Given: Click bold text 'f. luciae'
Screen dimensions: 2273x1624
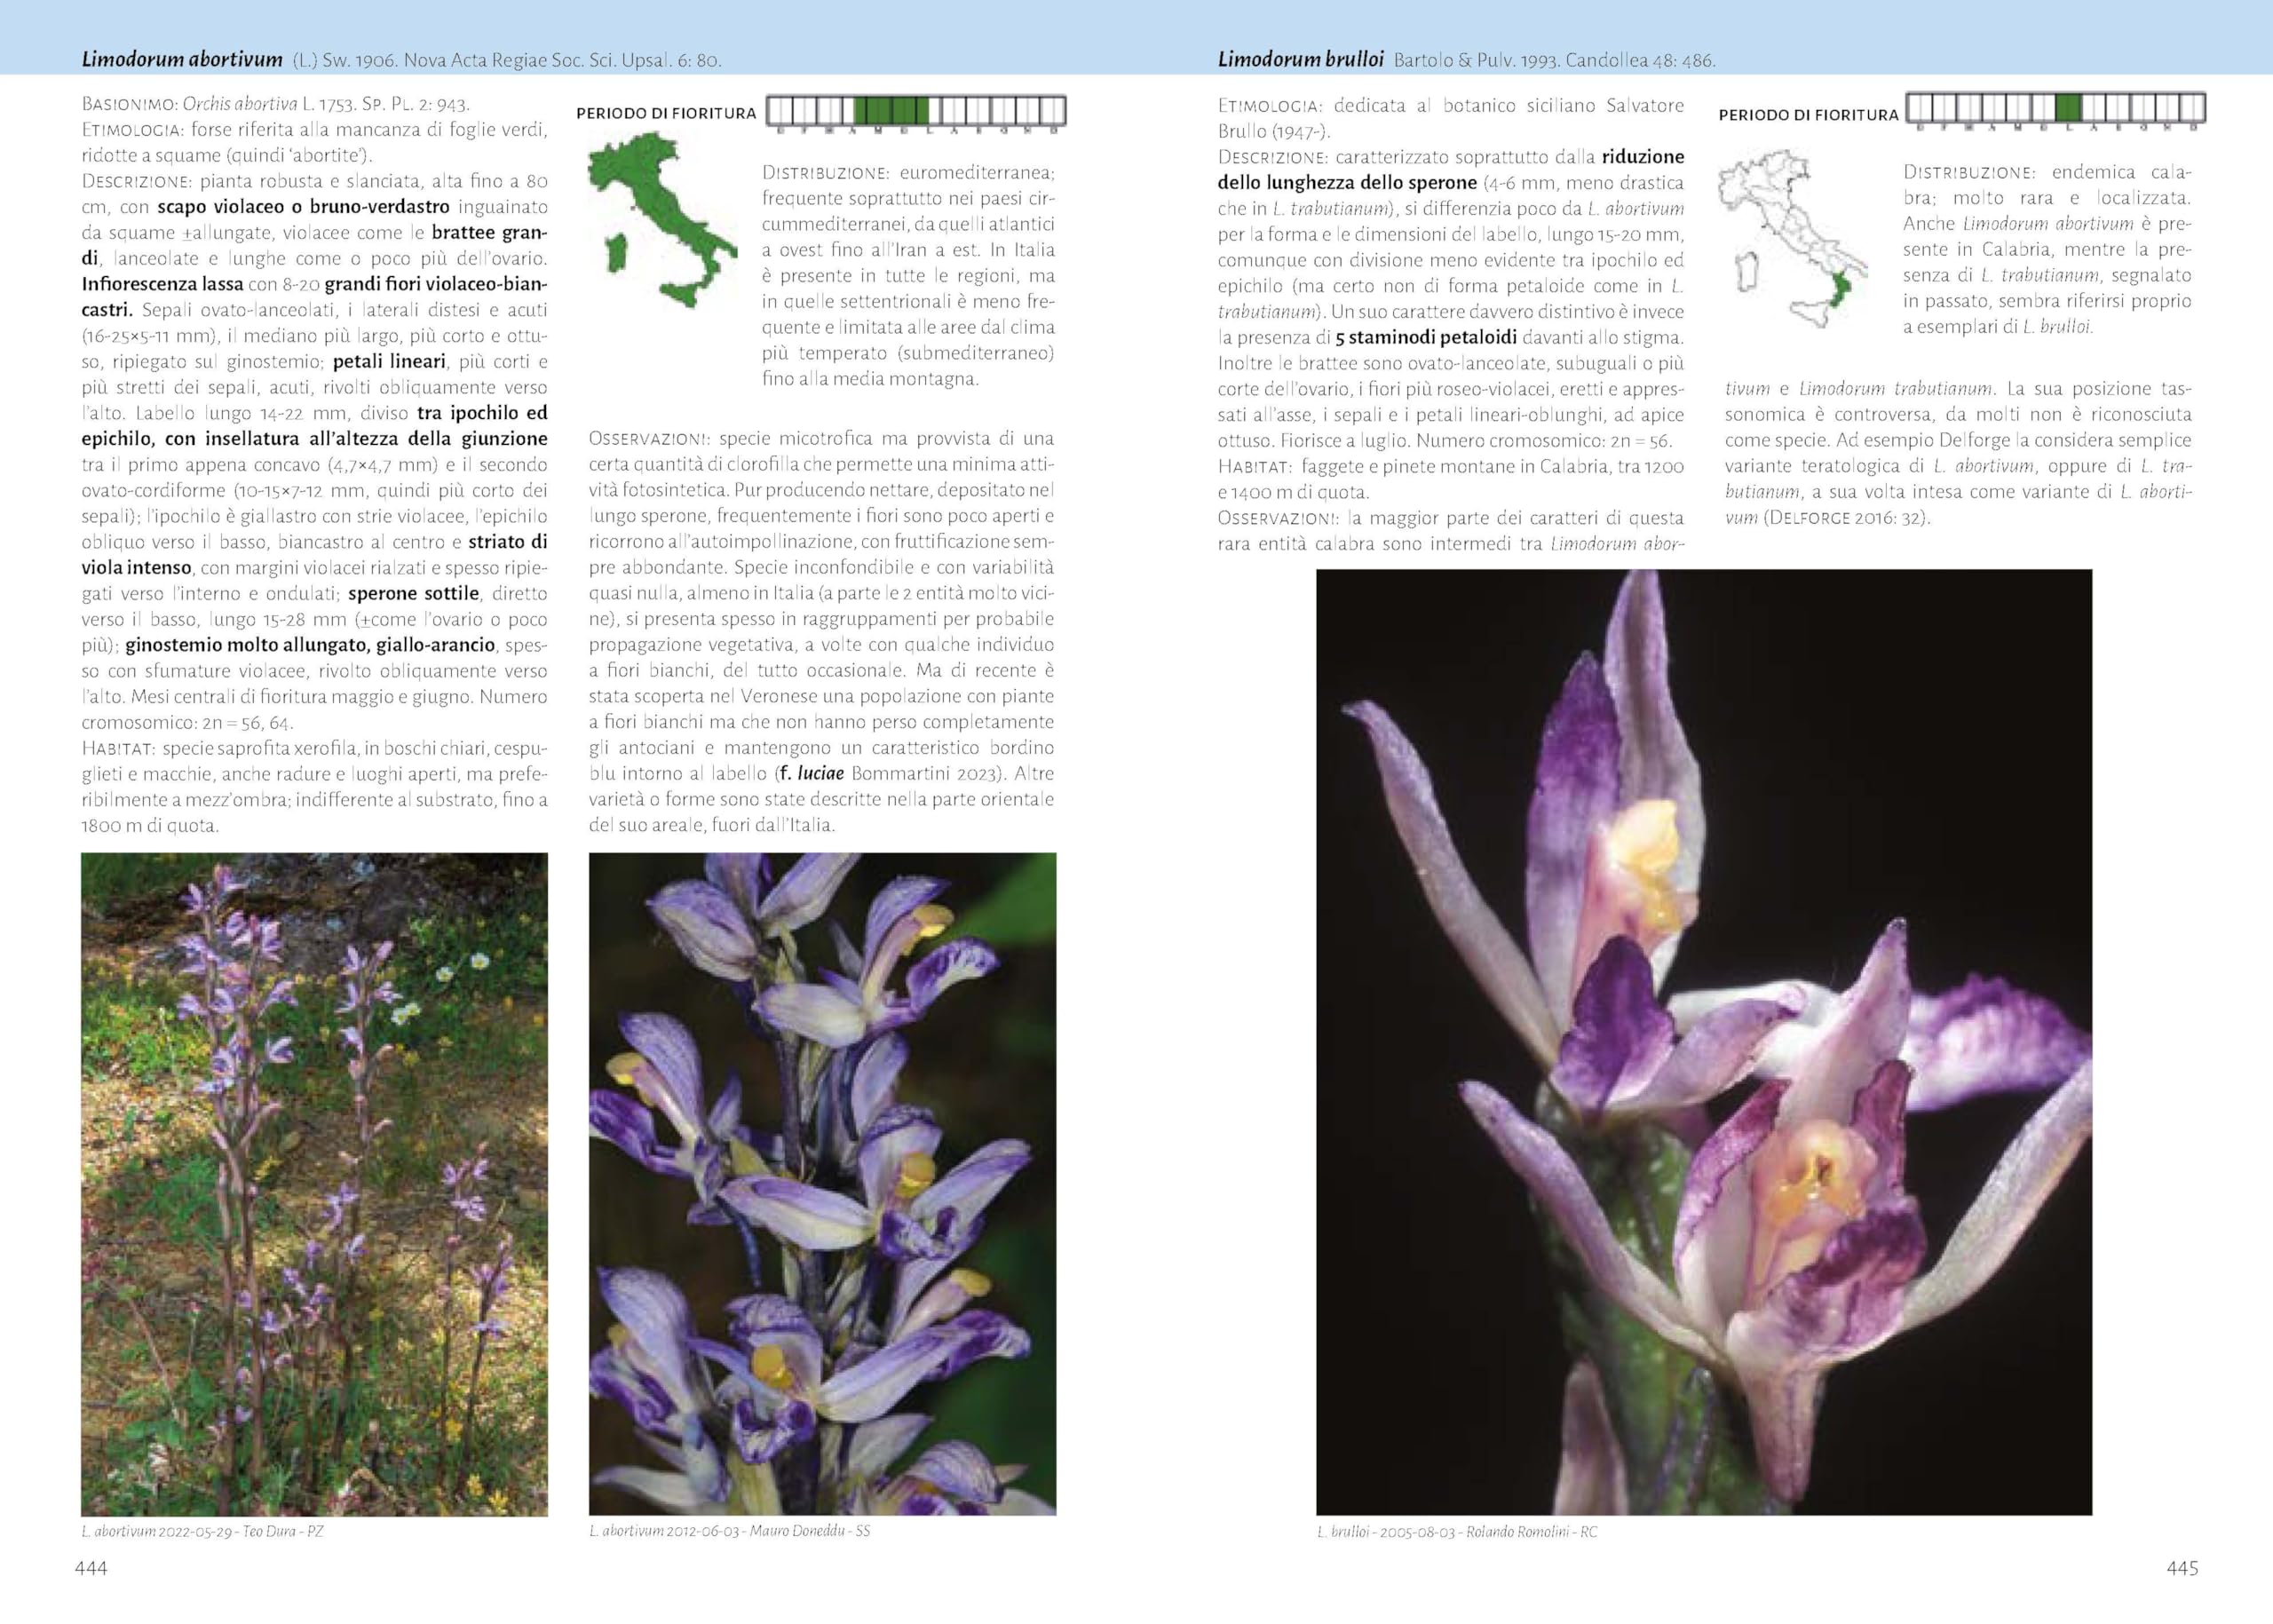Looking at the screenshot, I should [810, 773].
